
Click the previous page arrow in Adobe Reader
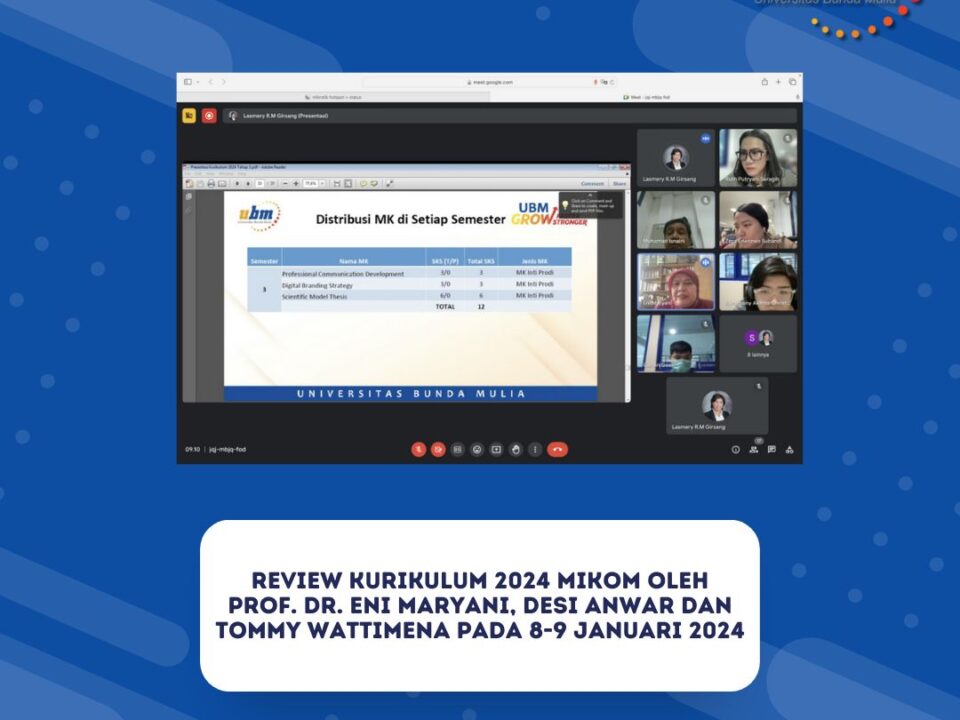click(x=238, y=184)
